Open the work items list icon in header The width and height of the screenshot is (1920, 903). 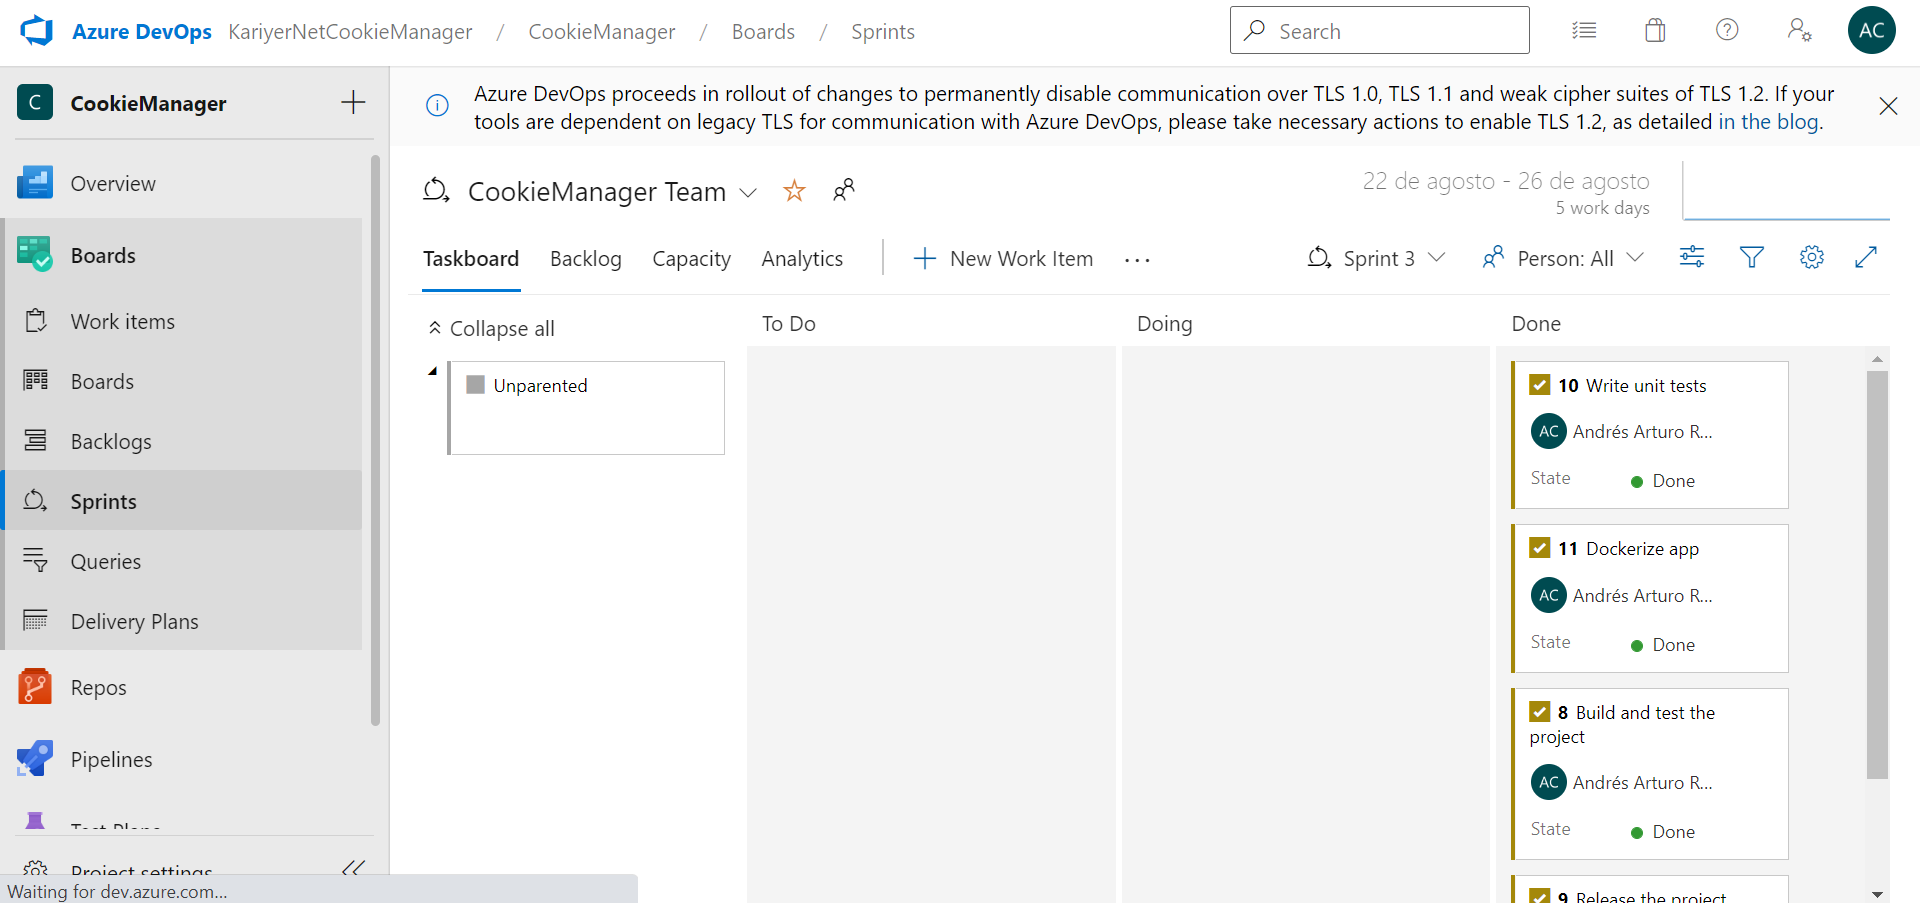point(1584,30)
